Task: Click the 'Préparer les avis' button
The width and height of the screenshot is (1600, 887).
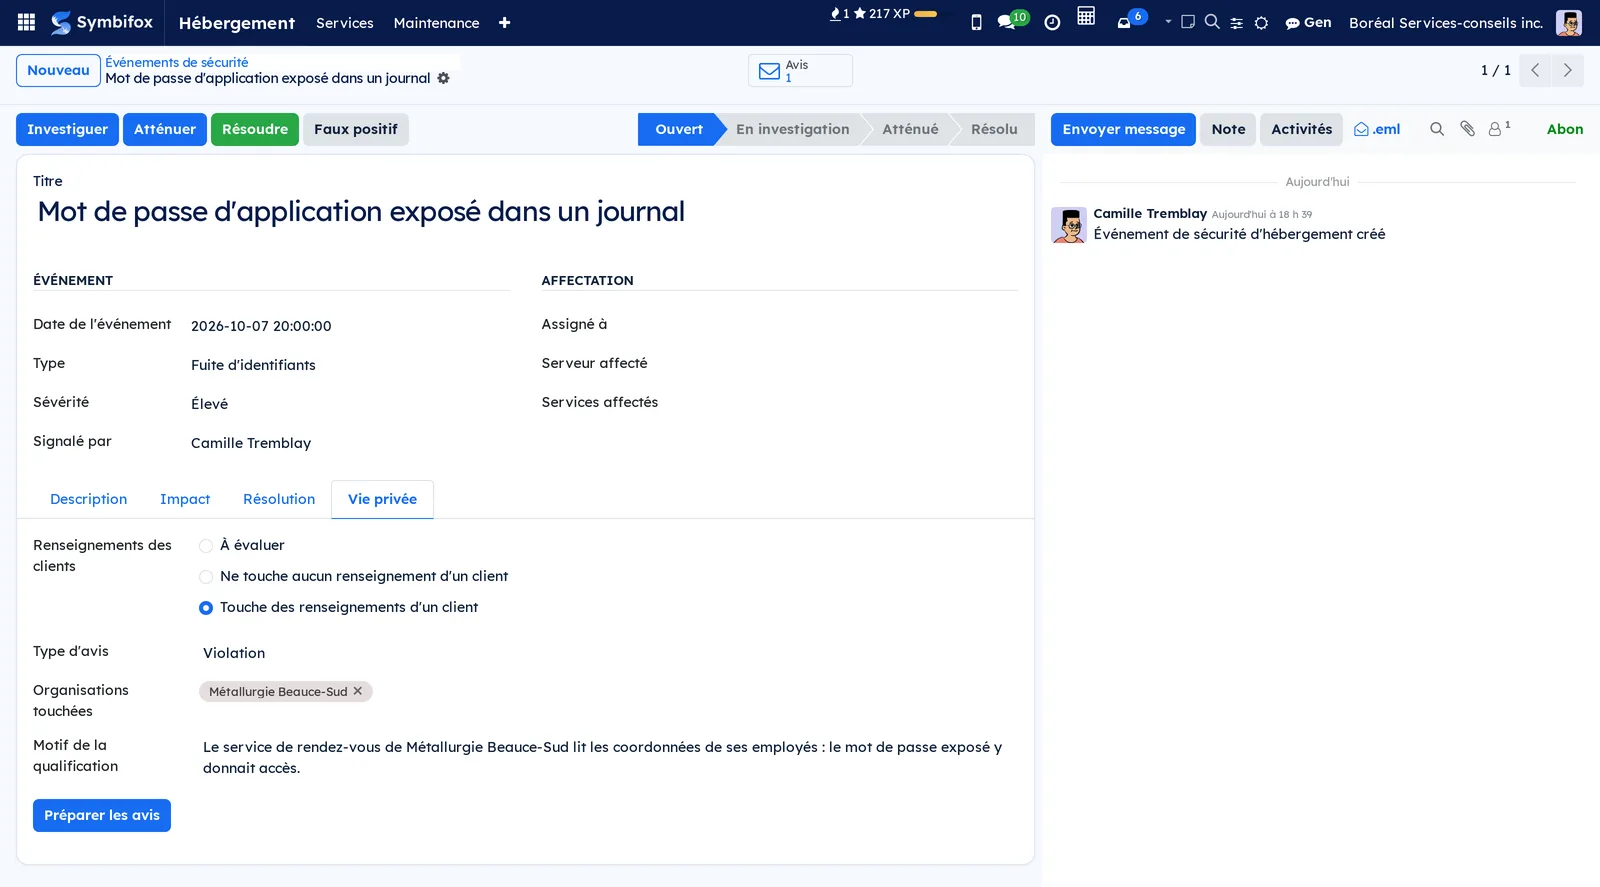Action: [x=102, y=815]
